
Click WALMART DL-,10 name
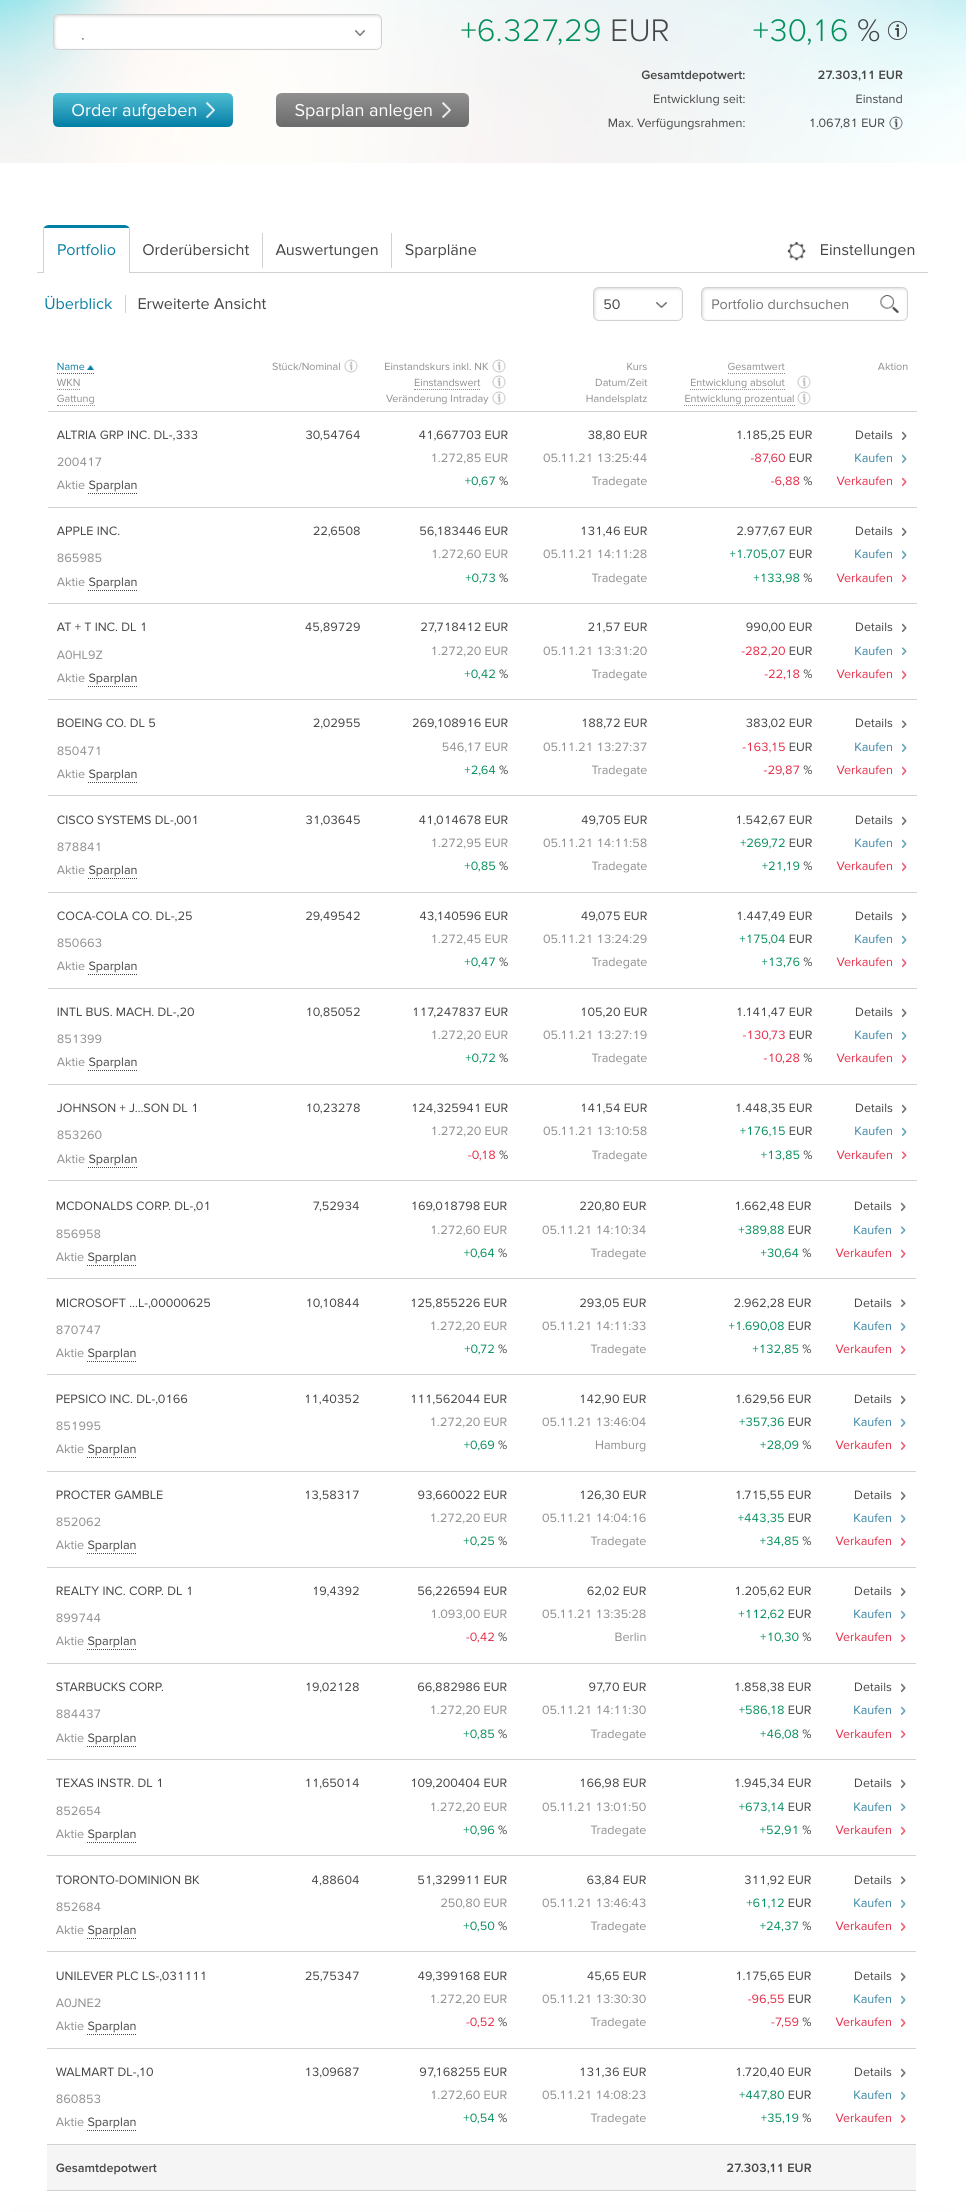click(x=105, y=2072)
